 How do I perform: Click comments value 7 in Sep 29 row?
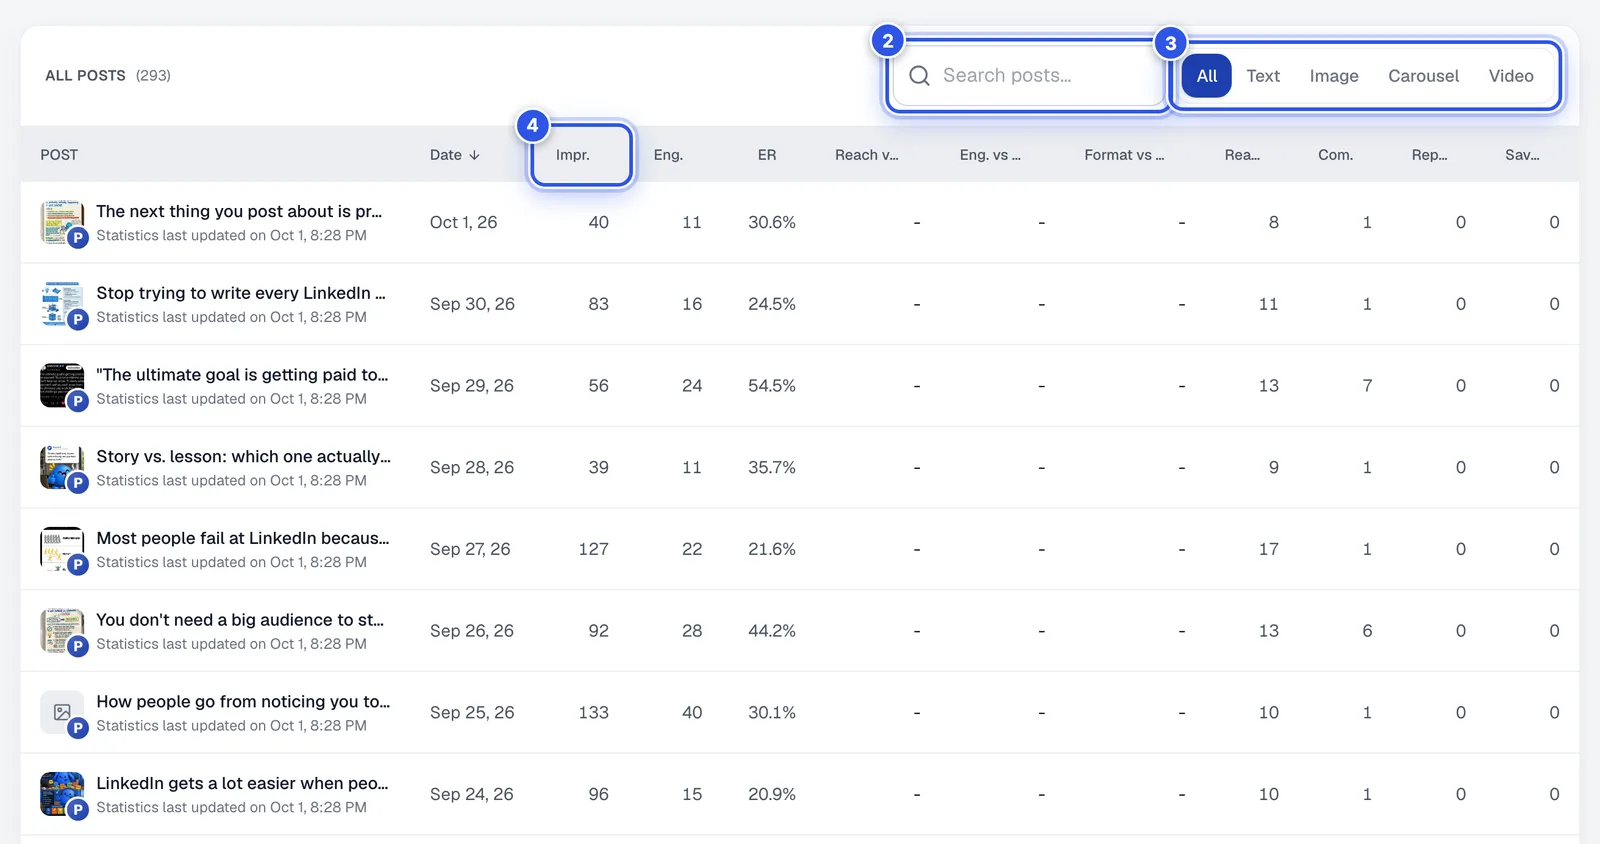(1367, 385)
